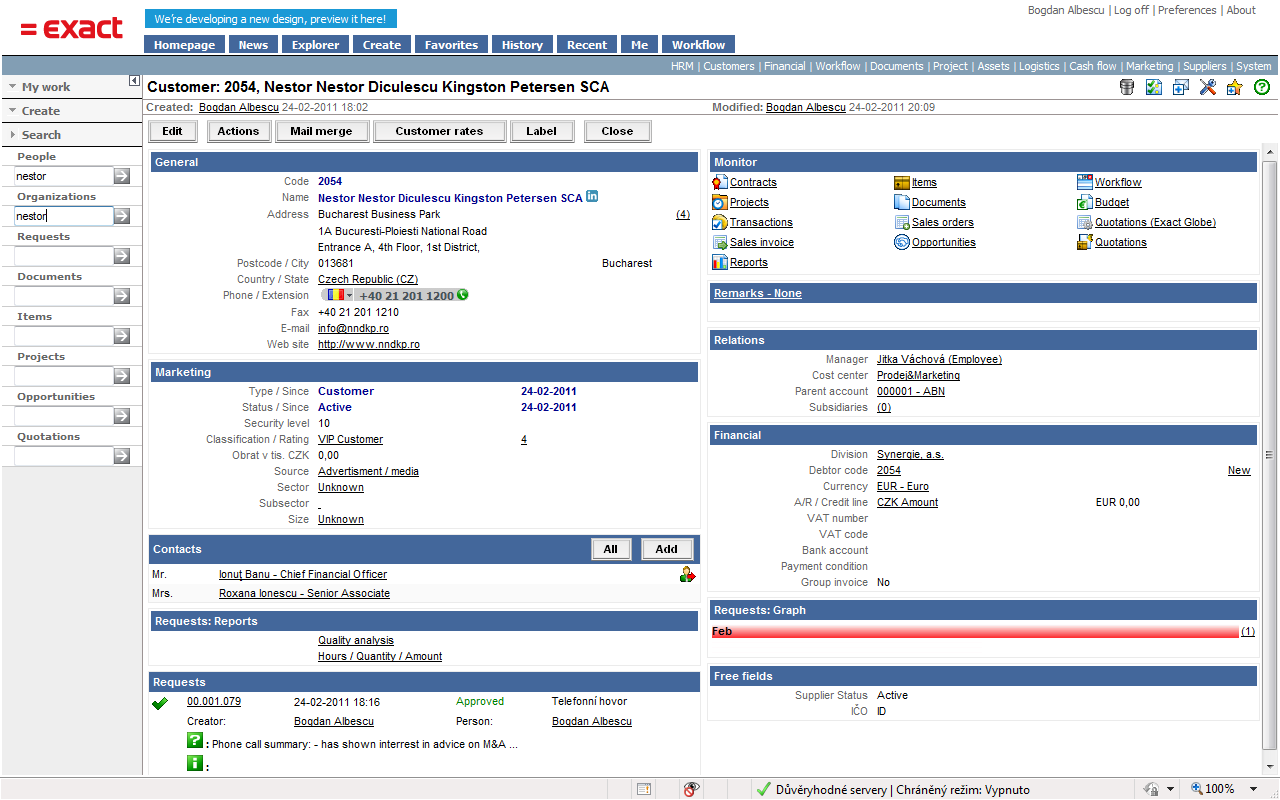1280x800 pixels.
Task: Run People search arrow button
Action: [122, 176]
